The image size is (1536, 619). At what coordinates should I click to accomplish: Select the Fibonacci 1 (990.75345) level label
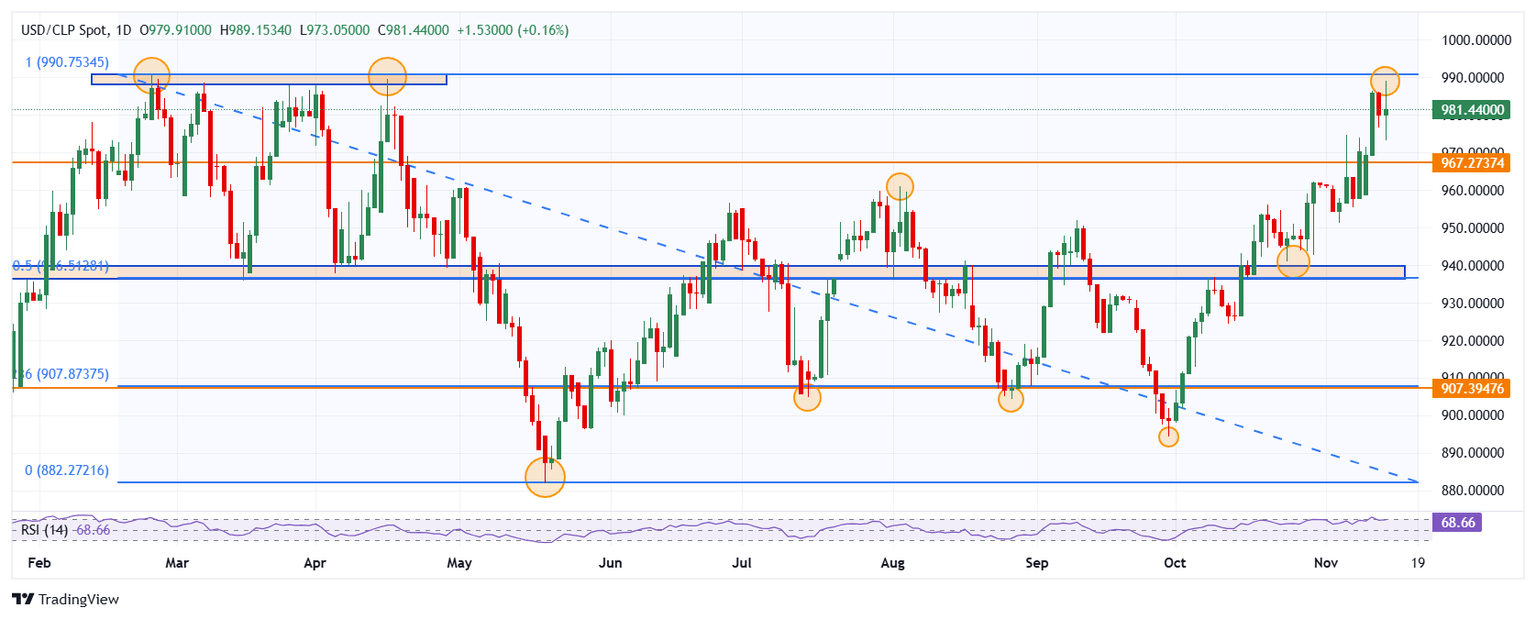[65, 62]
